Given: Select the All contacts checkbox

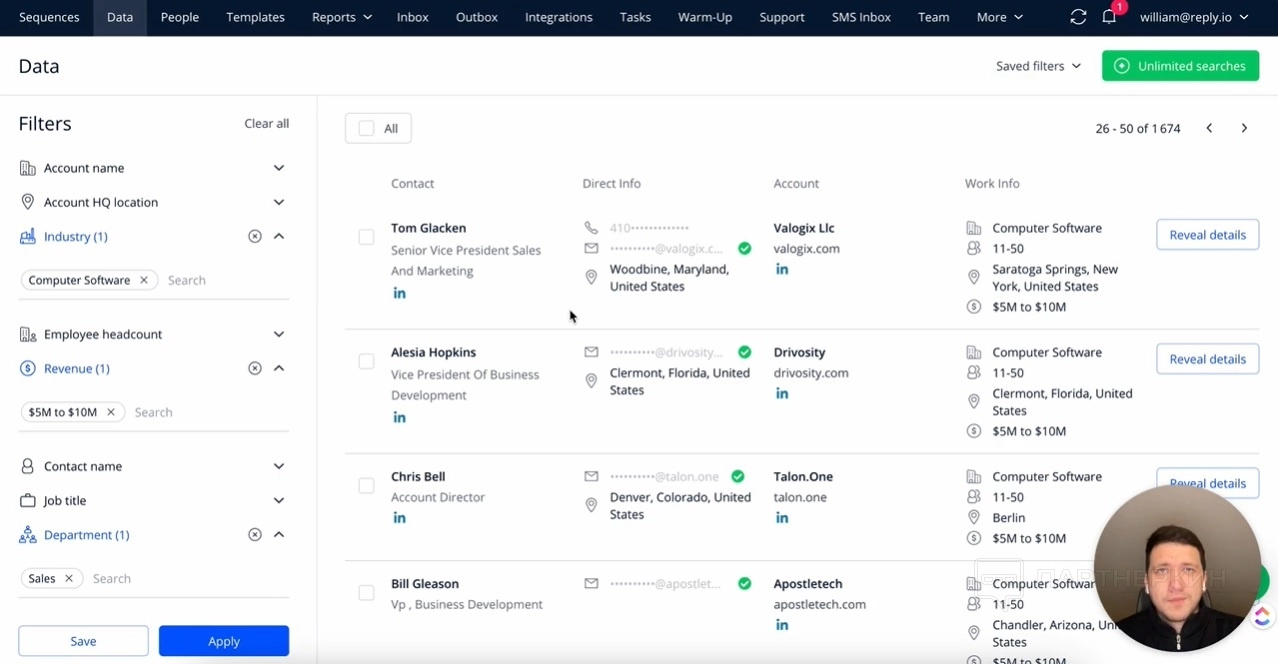Looking at the screenshot, I should click(x=366, y=128).
